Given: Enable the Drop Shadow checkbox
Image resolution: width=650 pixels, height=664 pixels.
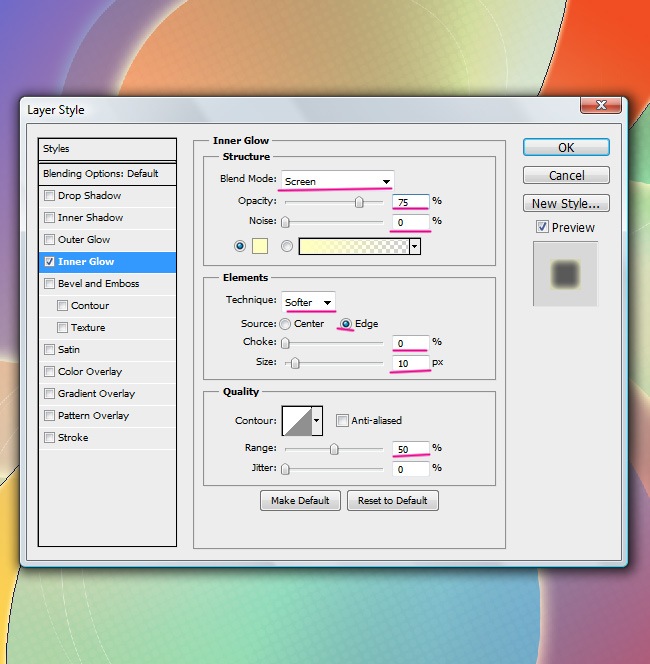Looking at the screenshot, I should click(50, 196).
